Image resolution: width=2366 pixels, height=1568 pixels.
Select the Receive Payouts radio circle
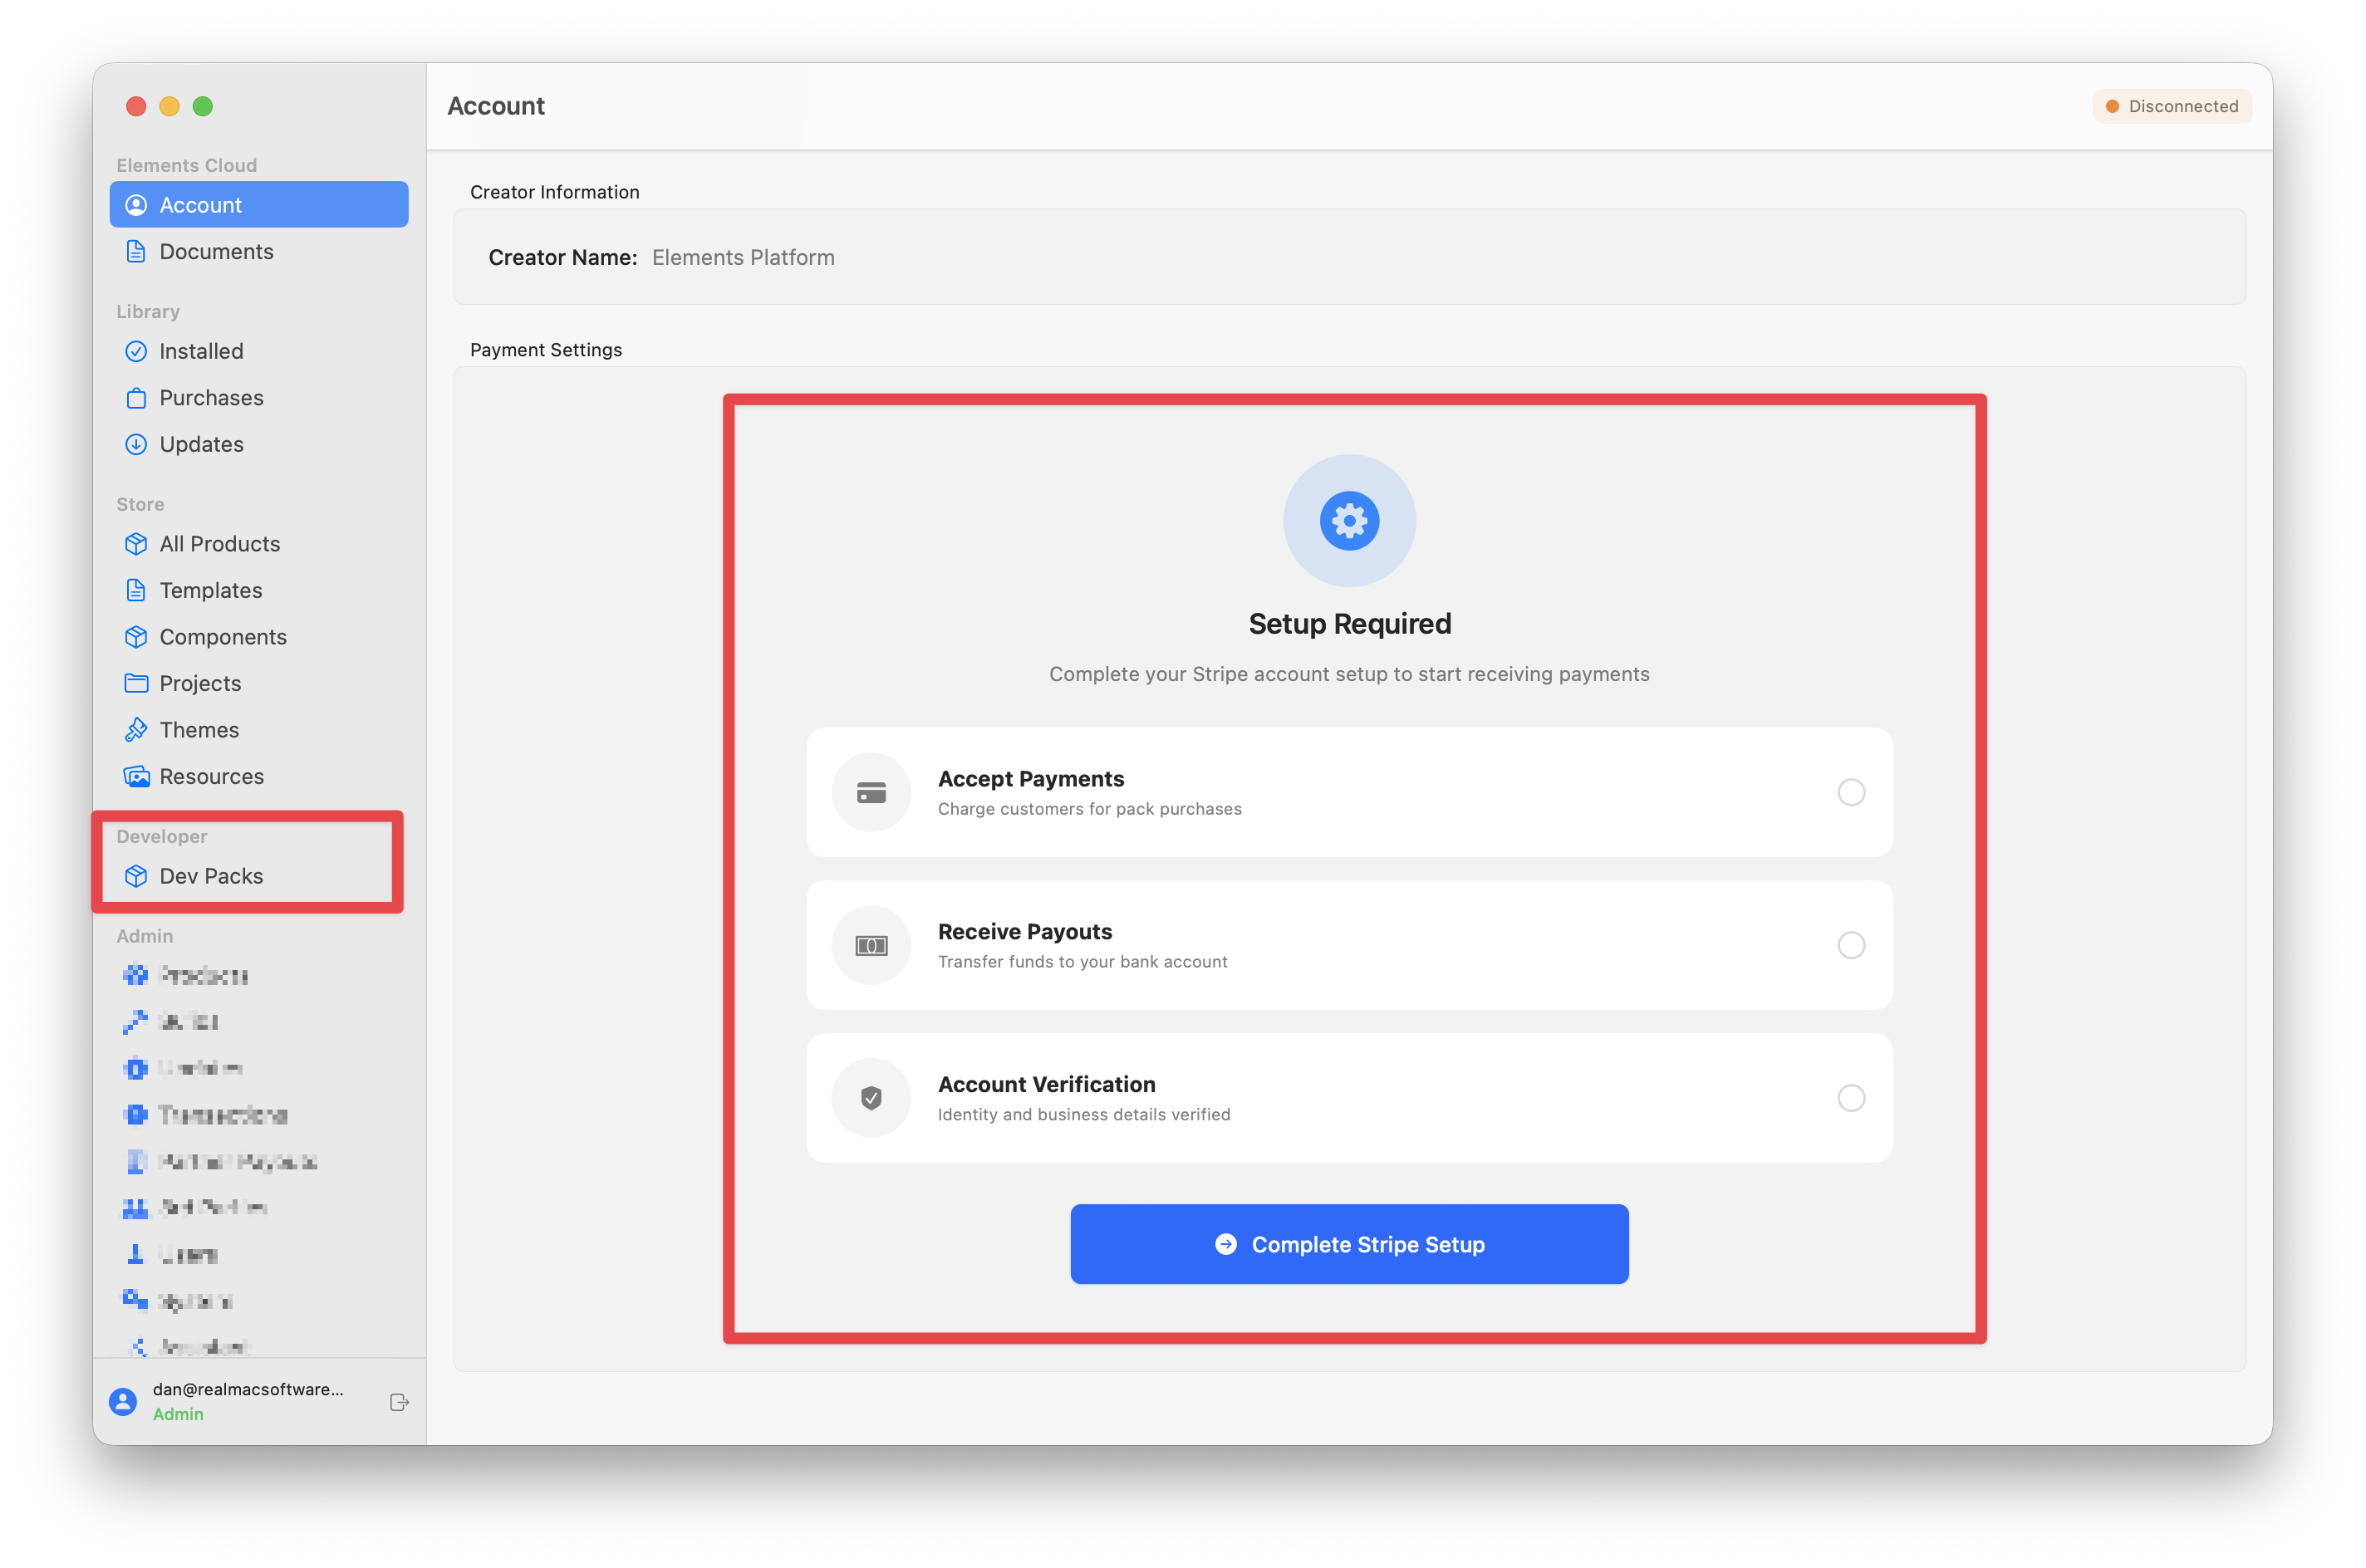(1851, 946)
